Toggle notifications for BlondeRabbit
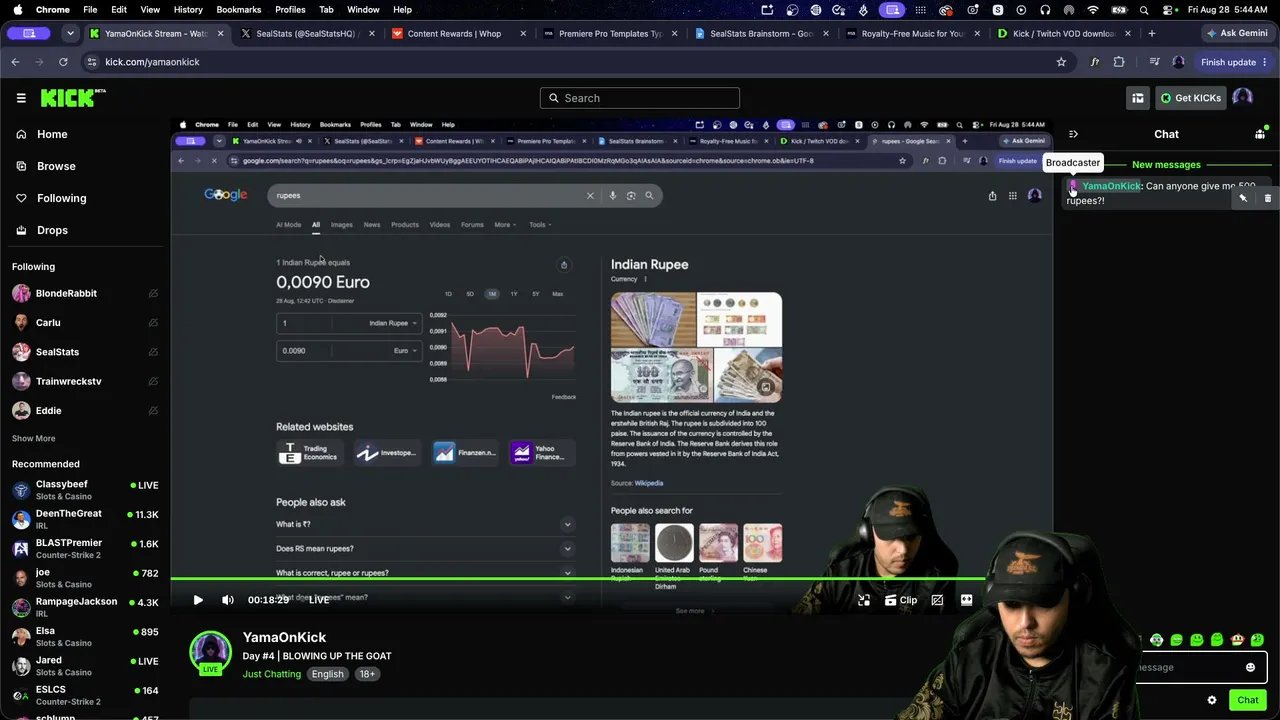This screenshot has height=720, width=1280. [x=153, y=294]
